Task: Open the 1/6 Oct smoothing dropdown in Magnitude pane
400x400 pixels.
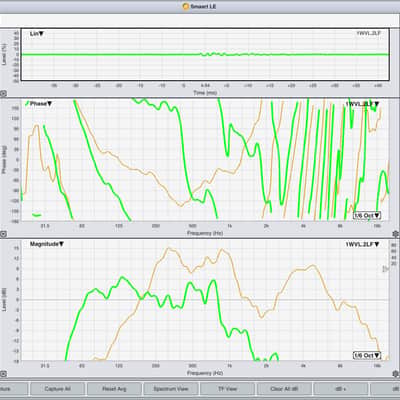Action: [x=367, y=356]
